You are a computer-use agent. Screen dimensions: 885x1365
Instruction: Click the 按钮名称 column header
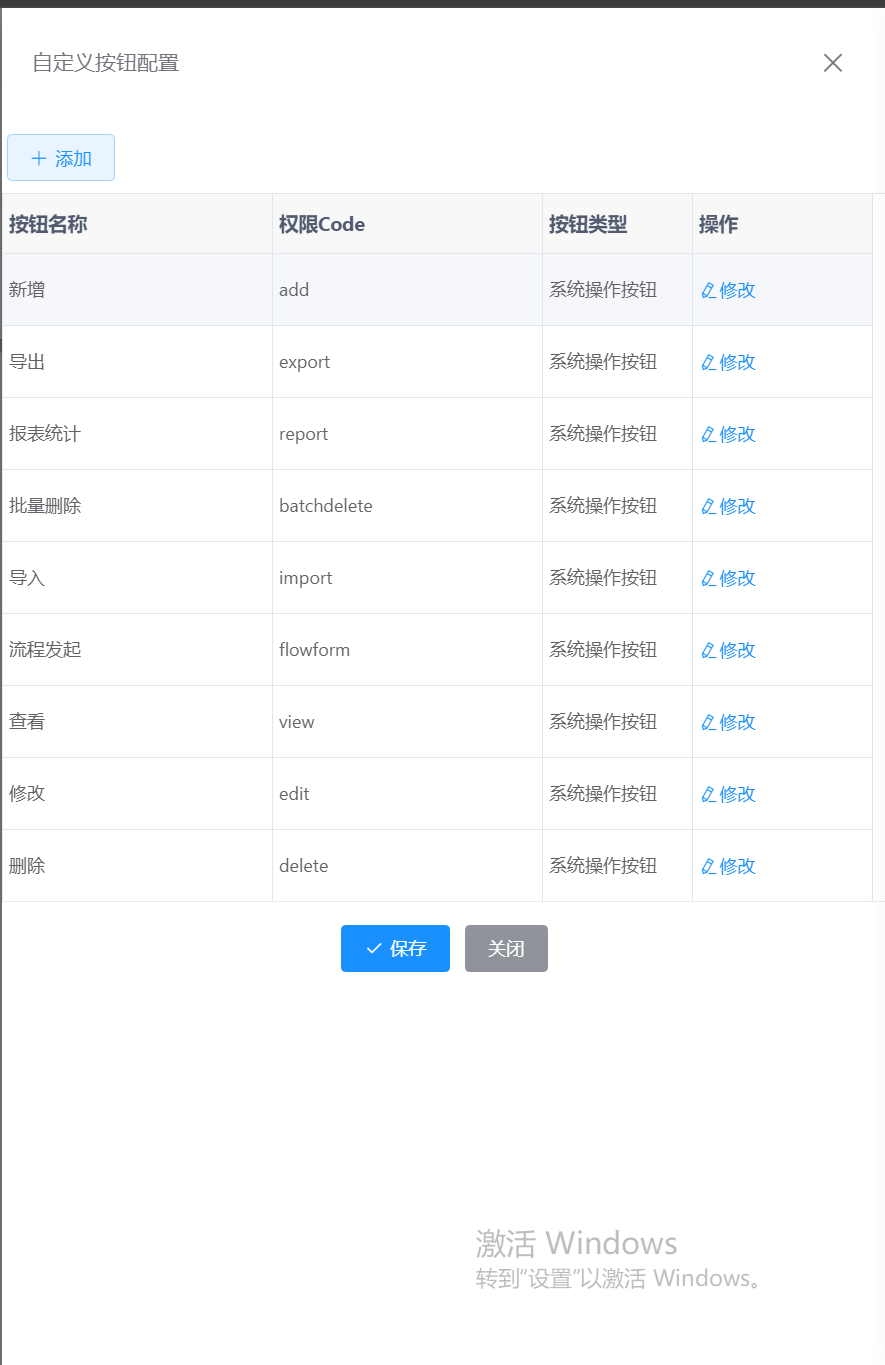(48, 224)
